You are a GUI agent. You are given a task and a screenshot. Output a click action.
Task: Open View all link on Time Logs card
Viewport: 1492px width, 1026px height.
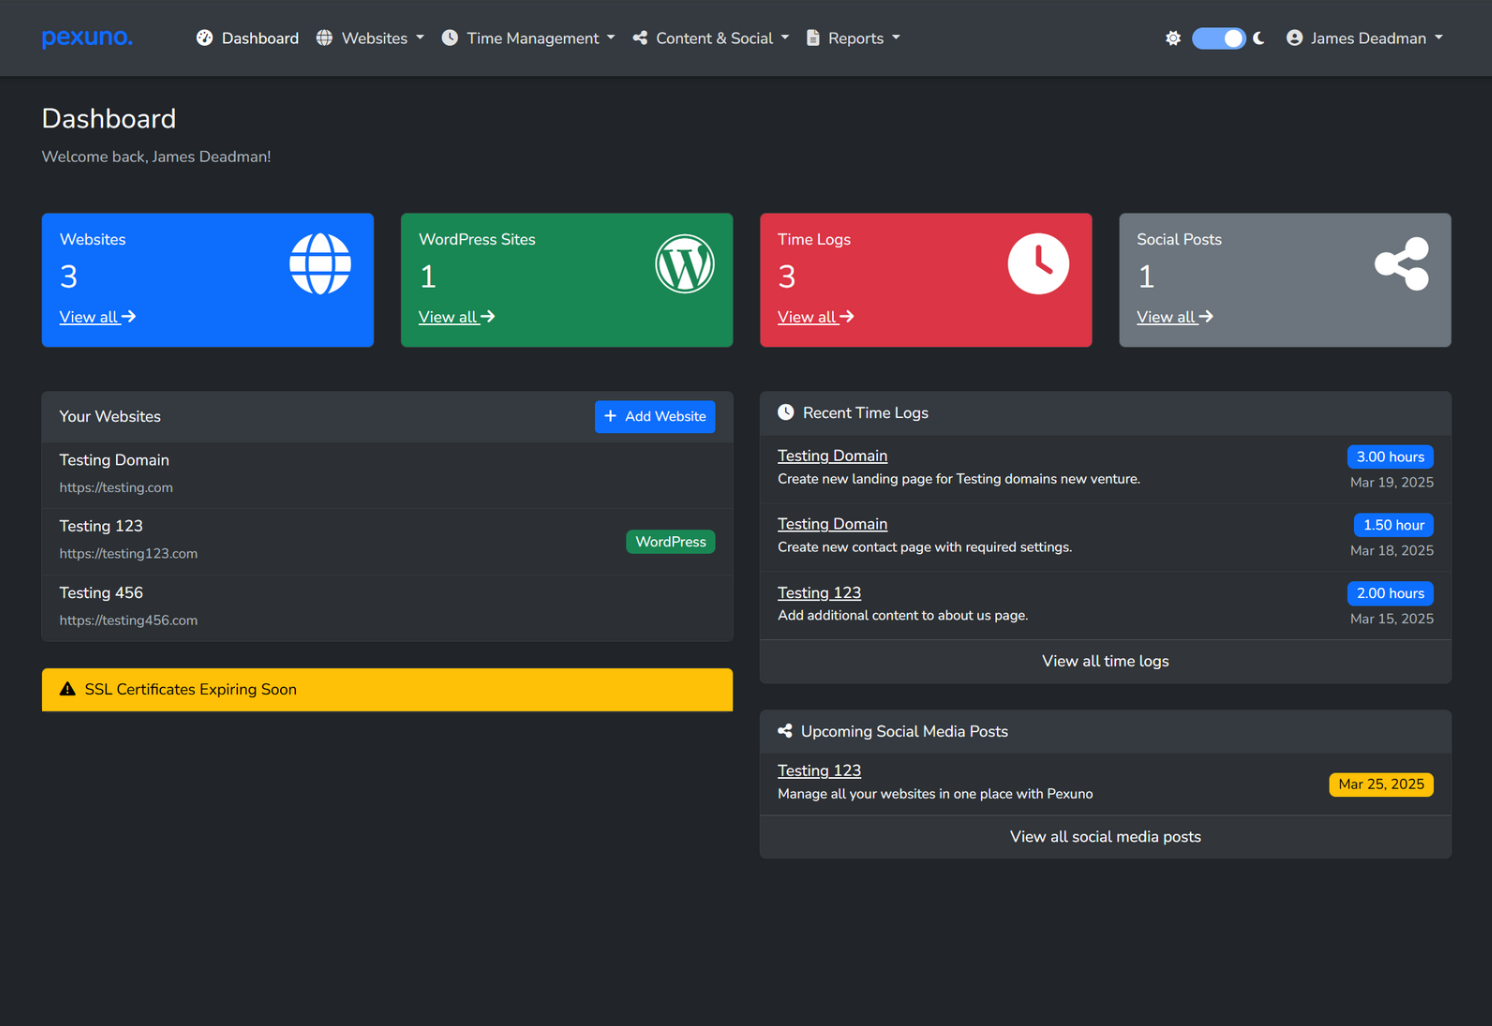pos(816,317)
